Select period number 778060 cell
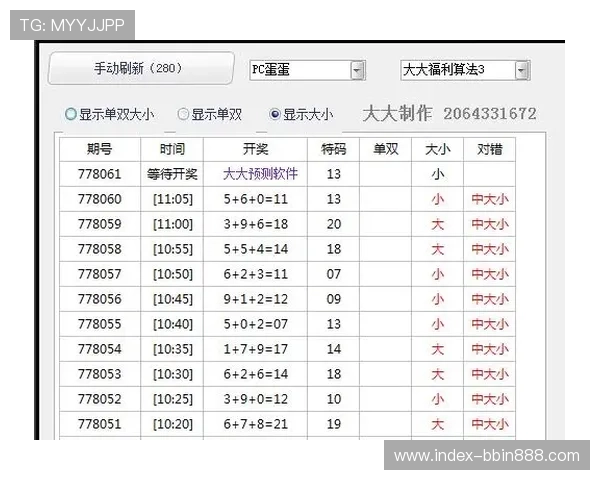Viewport: 600px width, 480px height. [100, 199]
